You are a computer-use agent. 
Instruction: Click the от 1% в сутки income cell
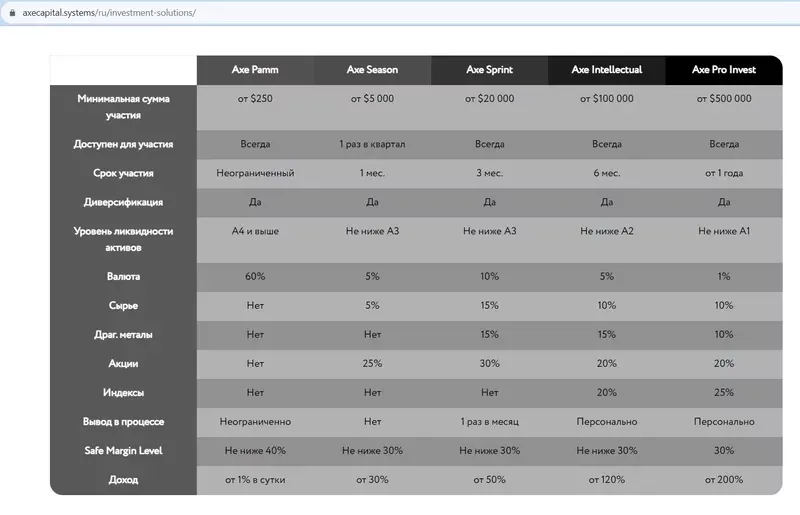pos(255,480)
